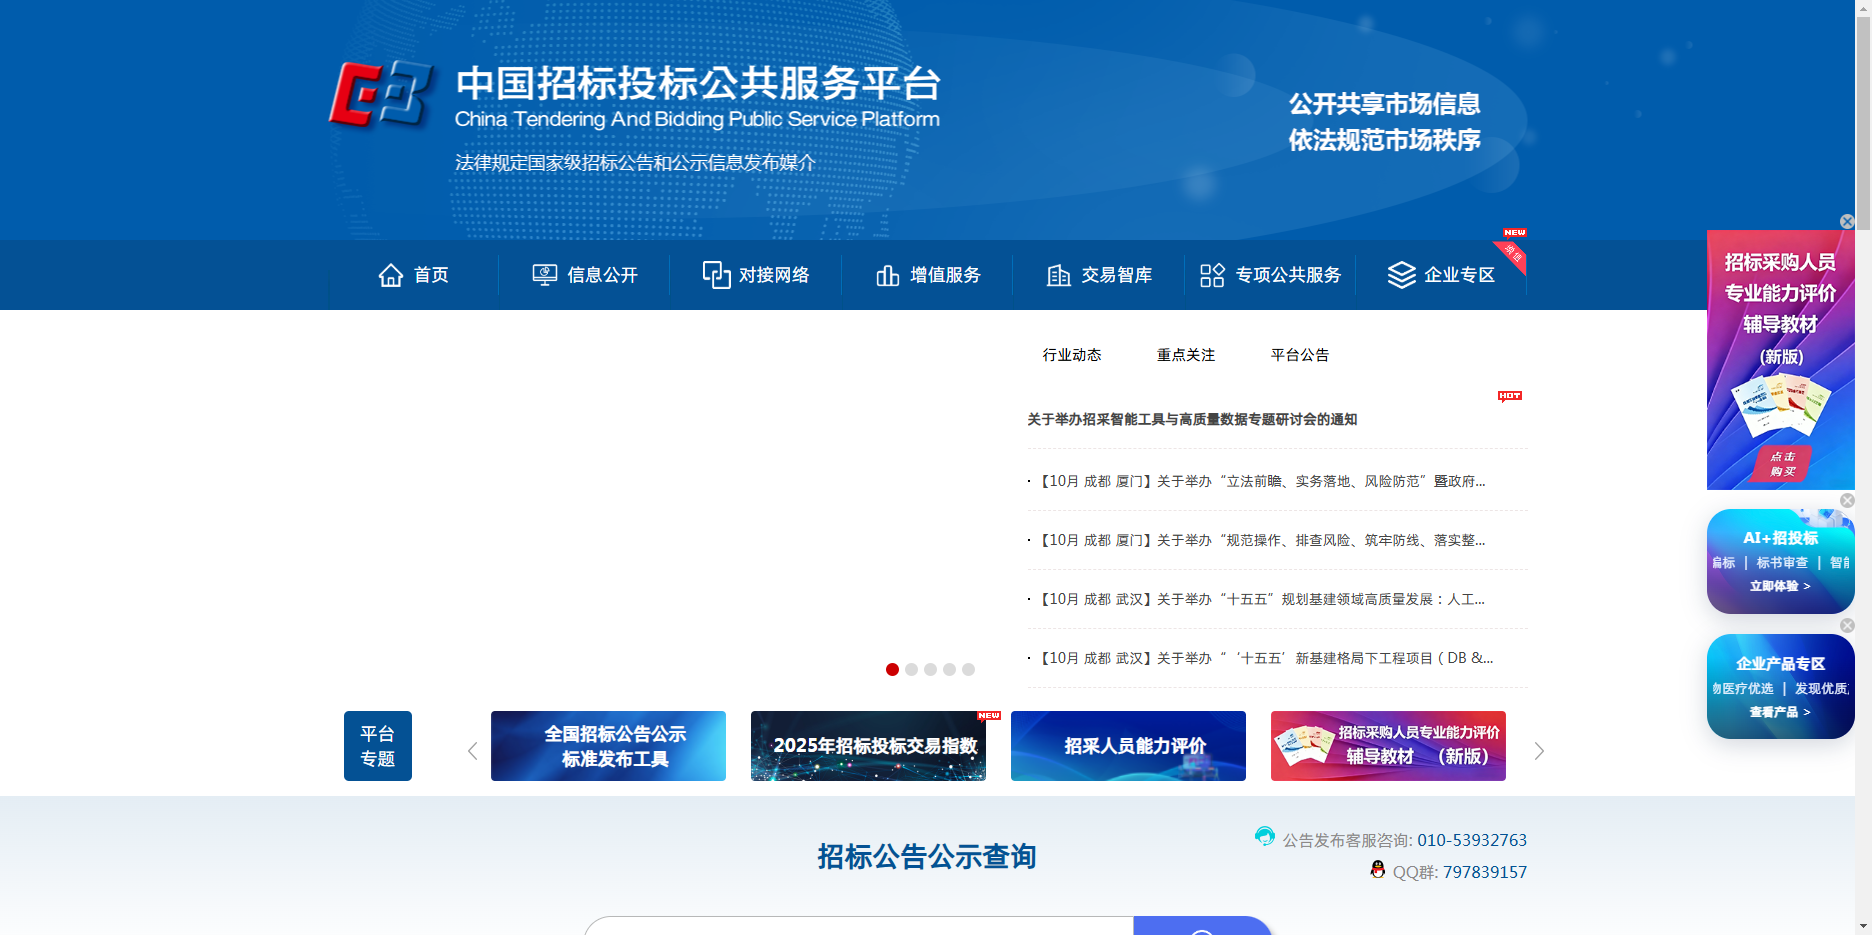Close the 辅导教材 floating ad

click(x=1847, y=222)
